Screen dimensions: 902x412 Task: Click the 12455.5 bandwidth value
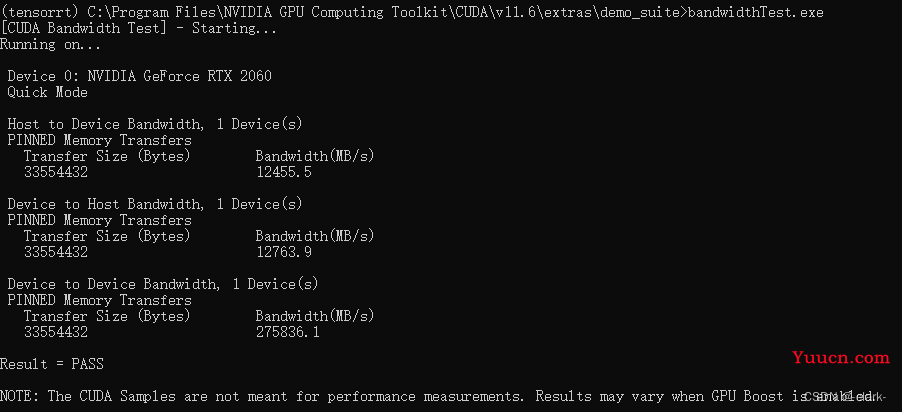tap(284, 172)
